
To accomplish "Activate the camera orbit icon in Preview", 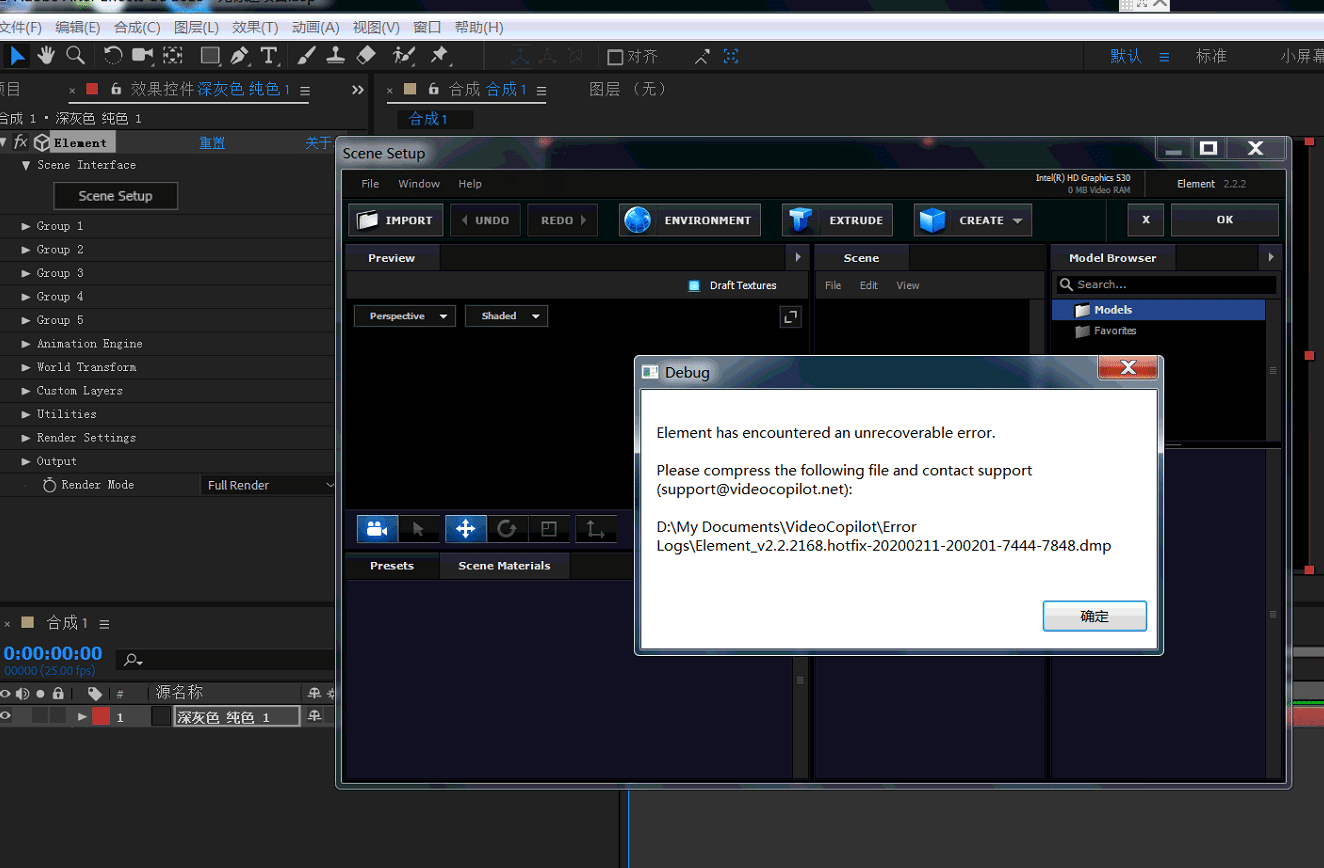I will [377, 528].
